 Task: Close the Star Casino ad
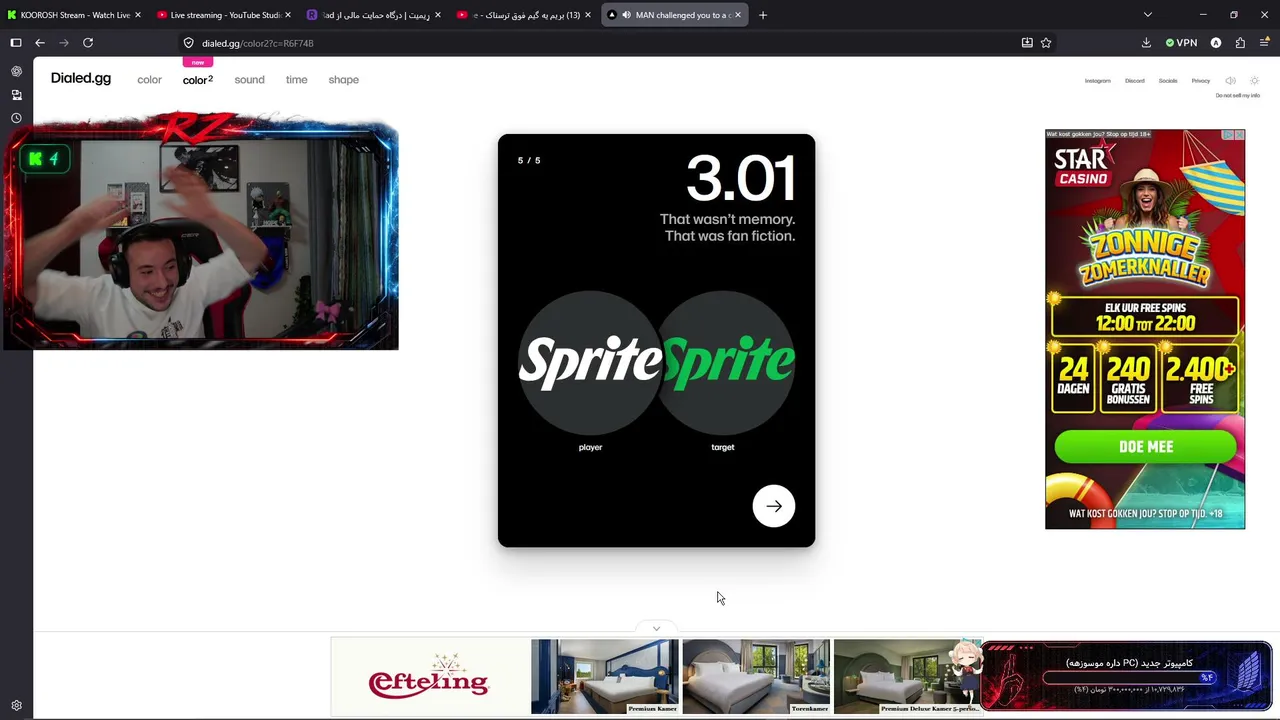click(x=1239, y=134)
